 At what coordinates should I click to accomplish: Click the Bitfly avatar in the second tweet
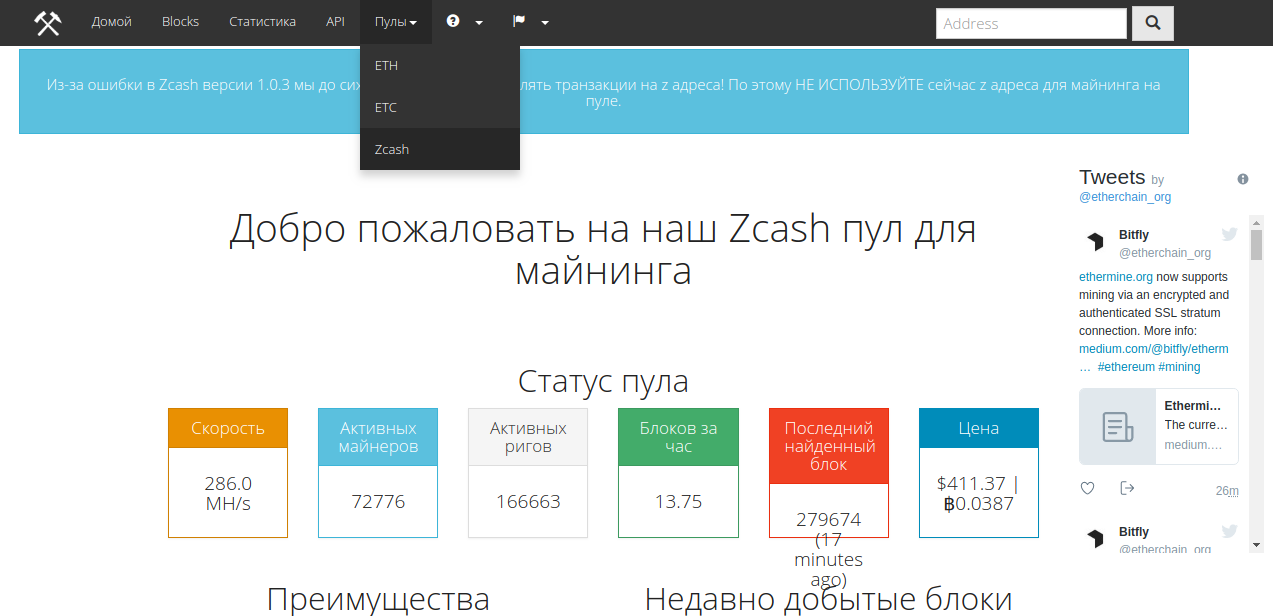[1095, 539]
